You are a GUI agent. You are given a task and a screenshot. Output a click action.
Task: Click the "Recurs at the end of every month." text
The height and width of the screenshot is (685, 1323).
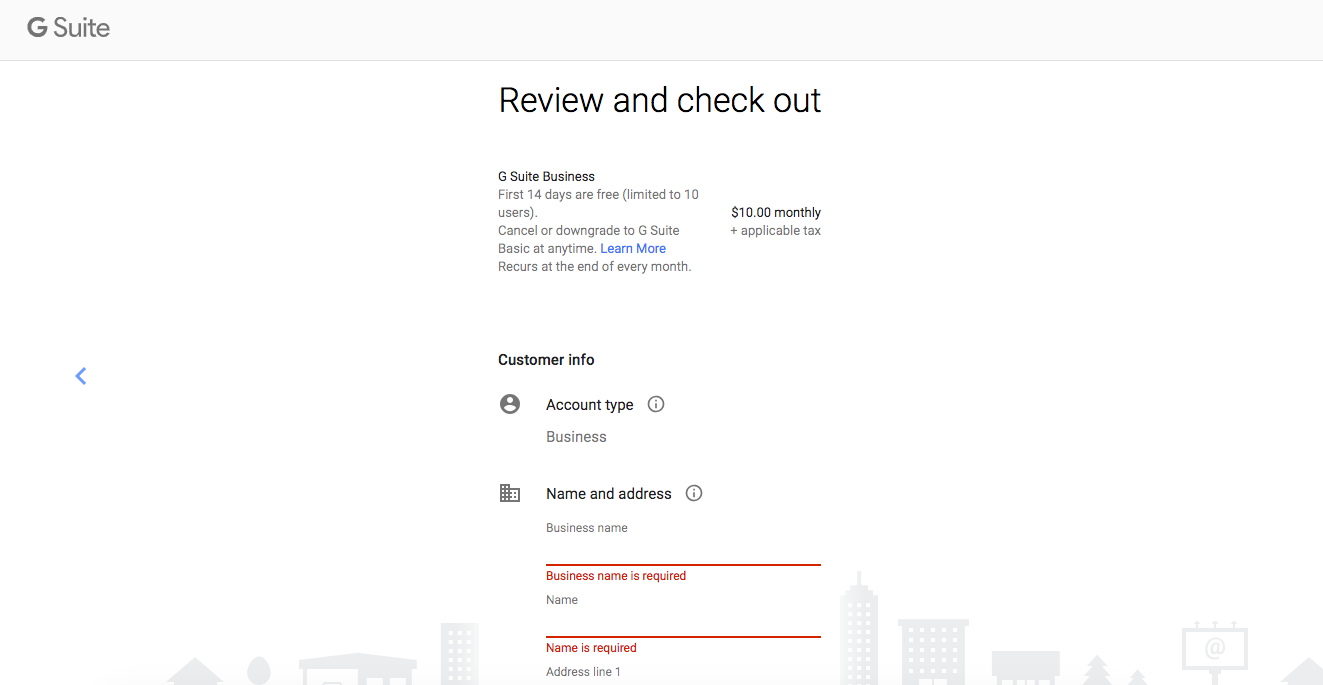coord(595,266)
